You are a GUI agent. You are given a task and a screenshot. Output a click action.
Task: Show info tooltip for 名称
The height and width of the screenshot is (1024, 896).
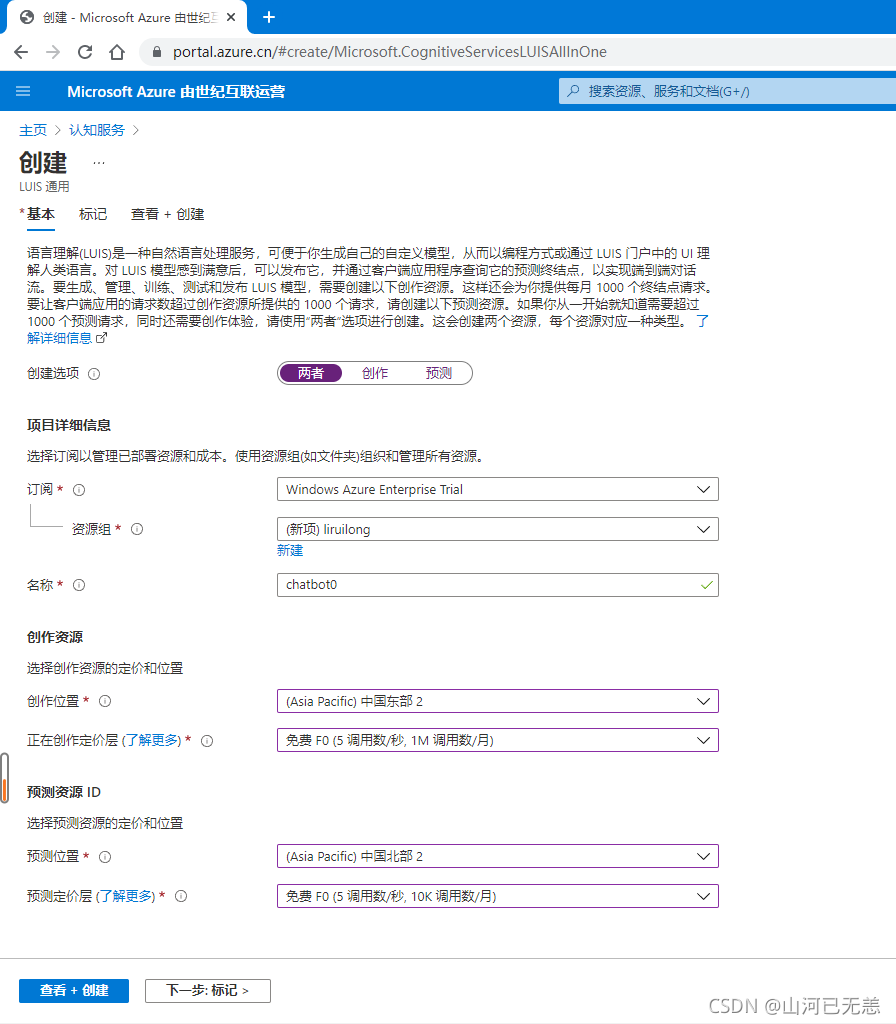[x=79, y=585]
